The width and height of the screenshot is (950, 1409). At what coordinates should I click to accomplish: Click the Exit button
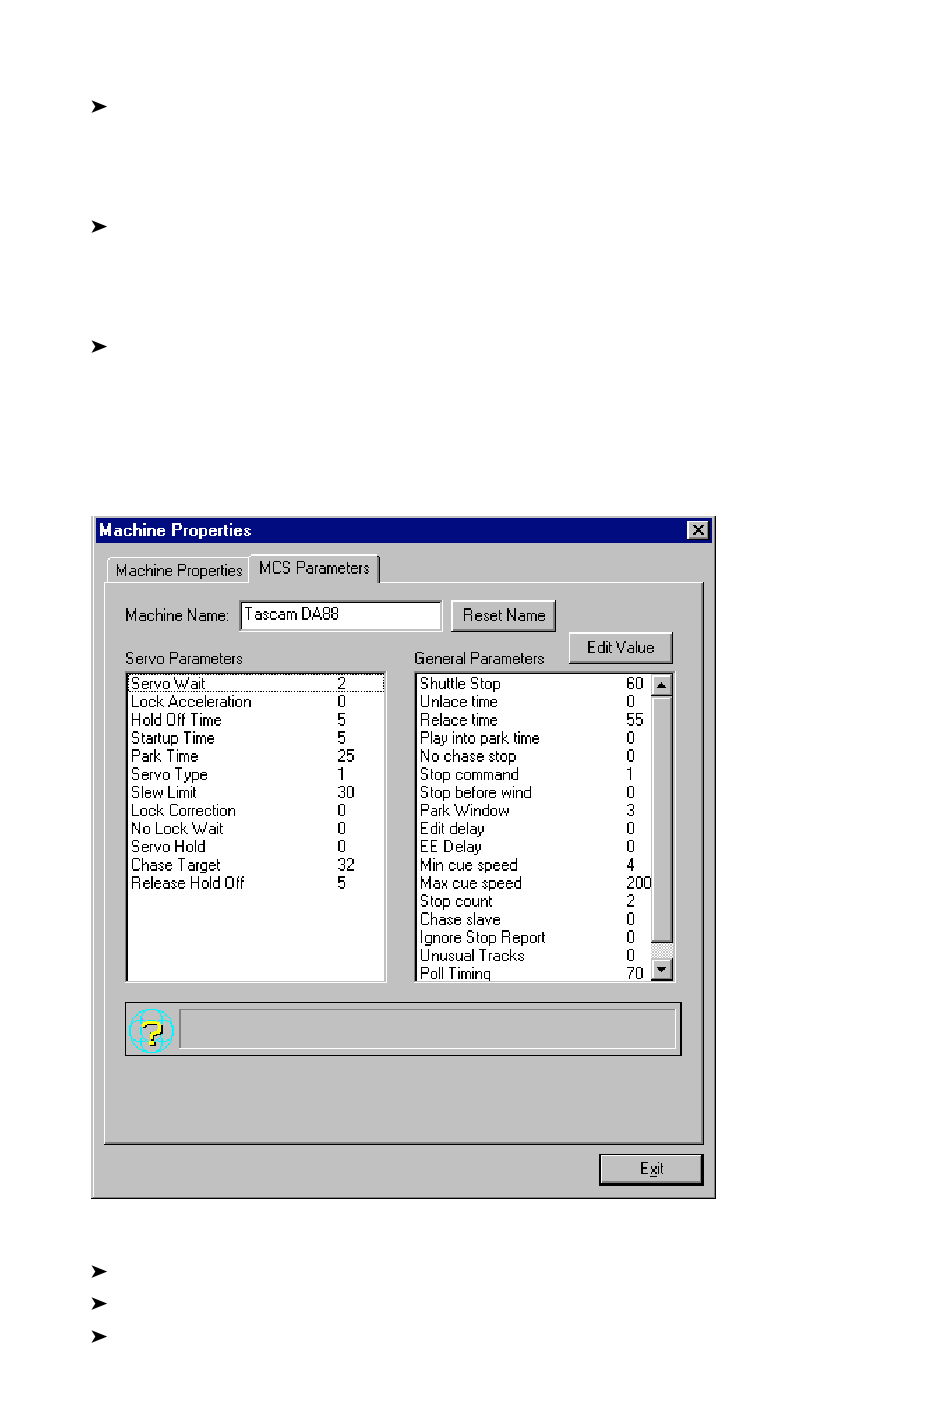click(651, 1169)
